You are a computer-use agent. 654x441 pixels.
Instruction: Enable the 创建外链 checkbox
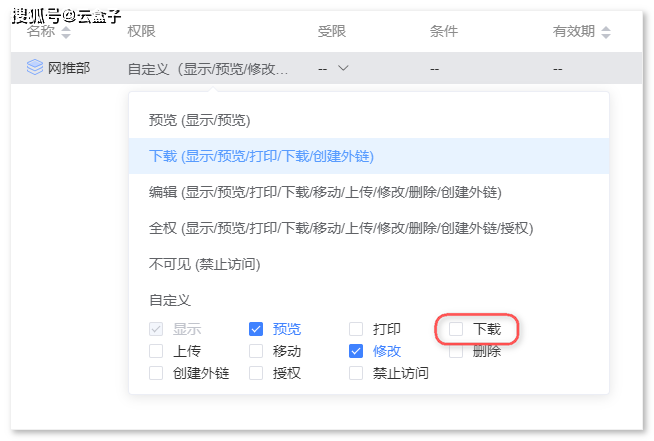point(156,373)
